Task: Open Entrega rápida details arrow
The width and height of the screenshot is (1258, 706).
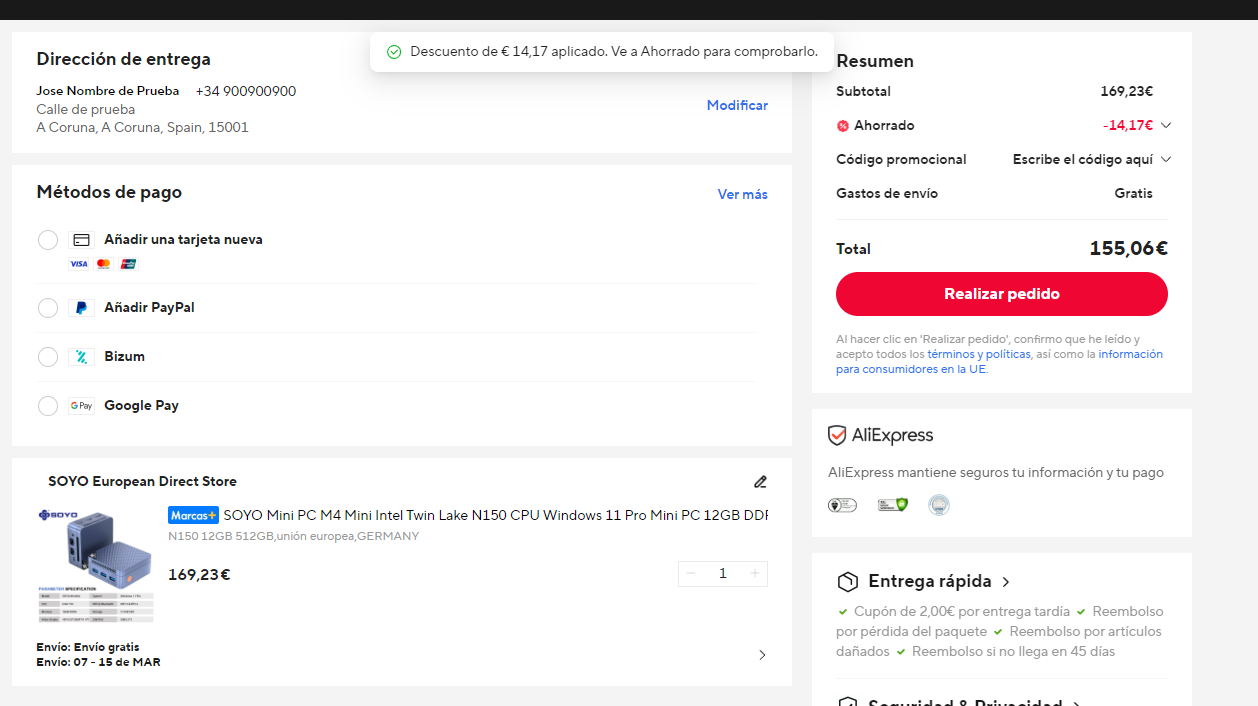Action: pos(1006,582)
